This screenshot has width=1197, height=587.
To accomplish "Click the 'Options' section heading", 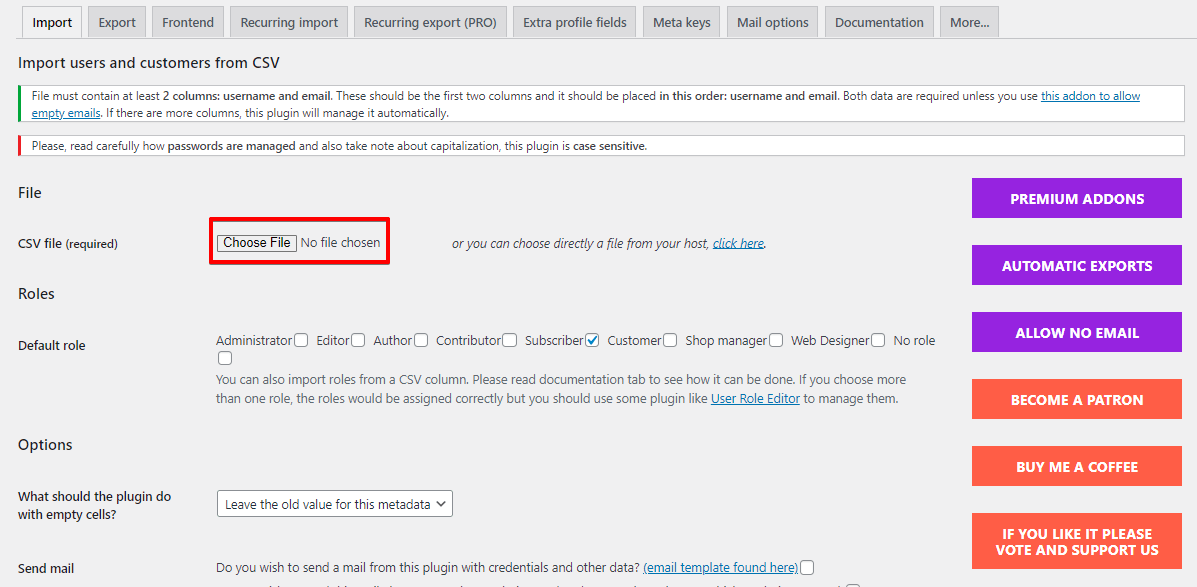I will point(45,444).
